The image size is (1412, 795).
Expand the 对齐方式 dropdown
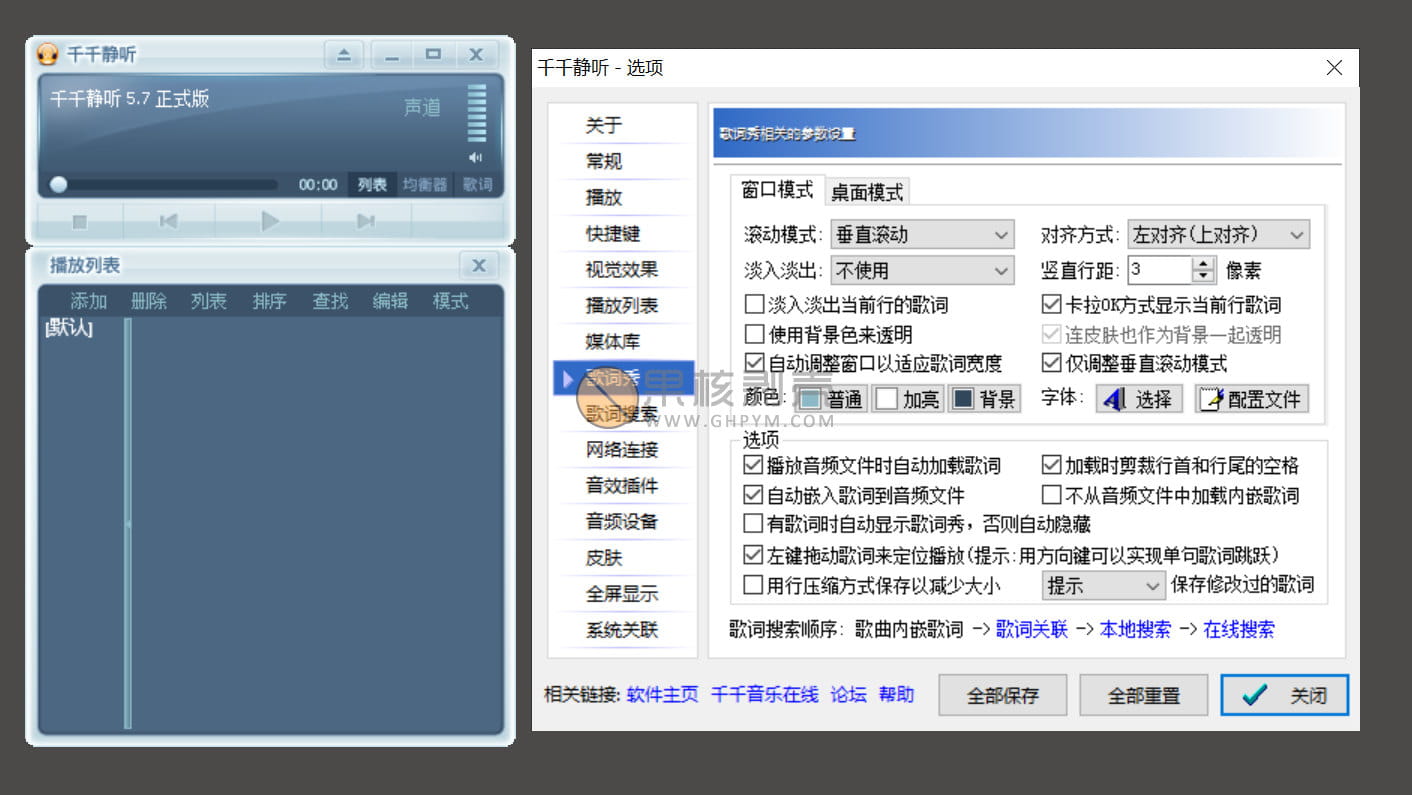click(x=1217, y=235)
